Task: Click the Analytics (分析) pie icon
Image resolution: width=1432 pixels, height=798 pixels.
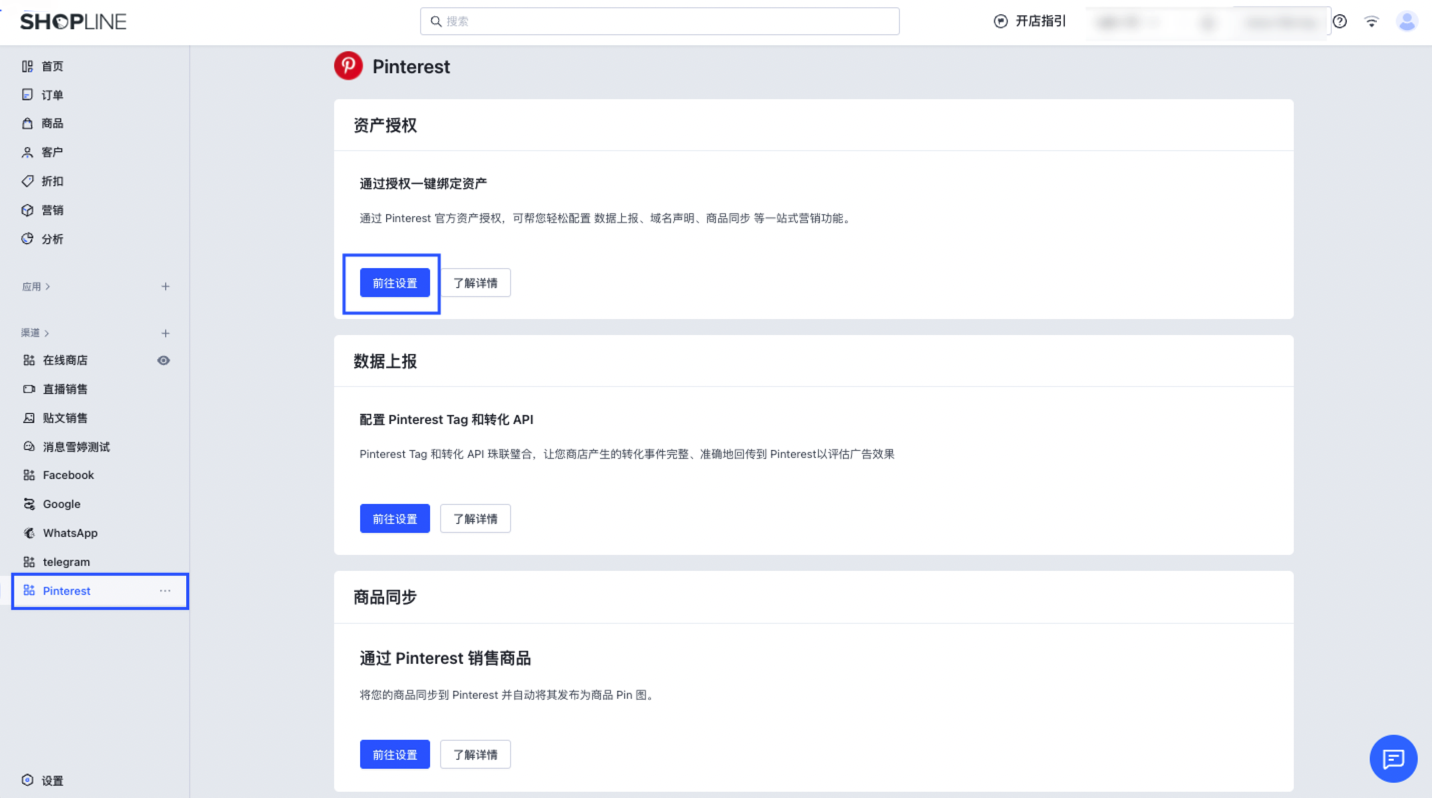Action: [x=28, y=239]
